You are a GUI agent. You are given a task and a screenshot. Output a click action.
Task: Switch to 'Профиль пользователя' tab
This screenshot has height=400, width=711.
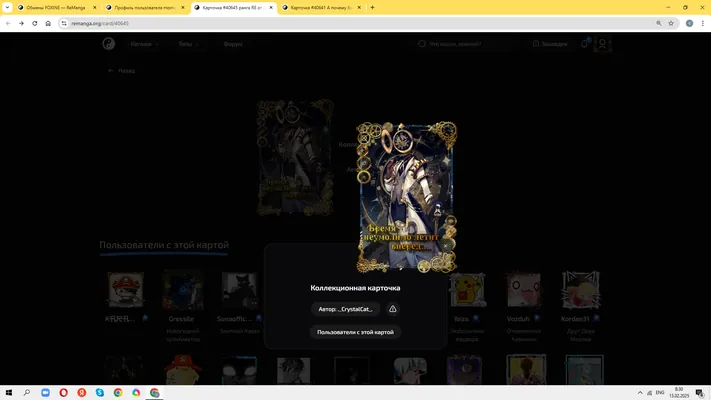click(x=144, y=8)
